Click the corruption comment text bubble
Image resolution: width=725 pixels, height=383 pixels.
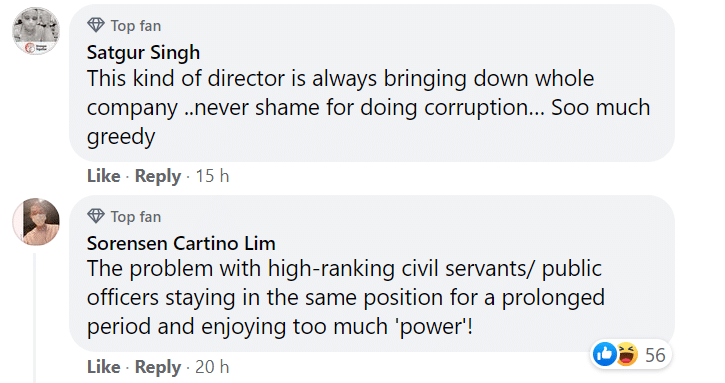pos(372,83)
